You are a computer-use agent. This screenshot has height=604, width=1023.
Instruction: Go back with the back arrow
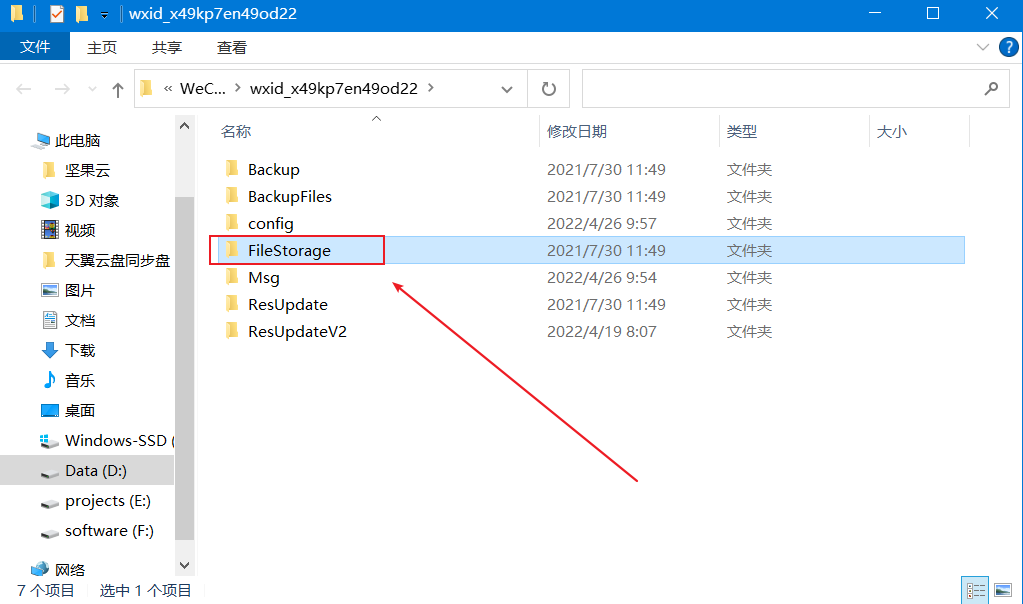tap(24, 89)
